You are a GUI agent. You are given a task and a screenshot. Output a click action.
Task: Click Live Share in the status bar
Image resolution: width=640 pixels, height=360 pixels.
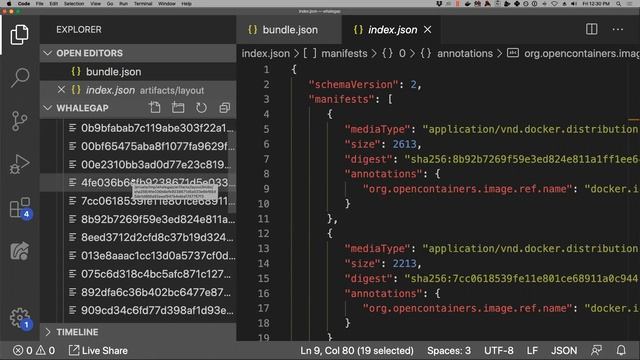click(x=98, y=351)
